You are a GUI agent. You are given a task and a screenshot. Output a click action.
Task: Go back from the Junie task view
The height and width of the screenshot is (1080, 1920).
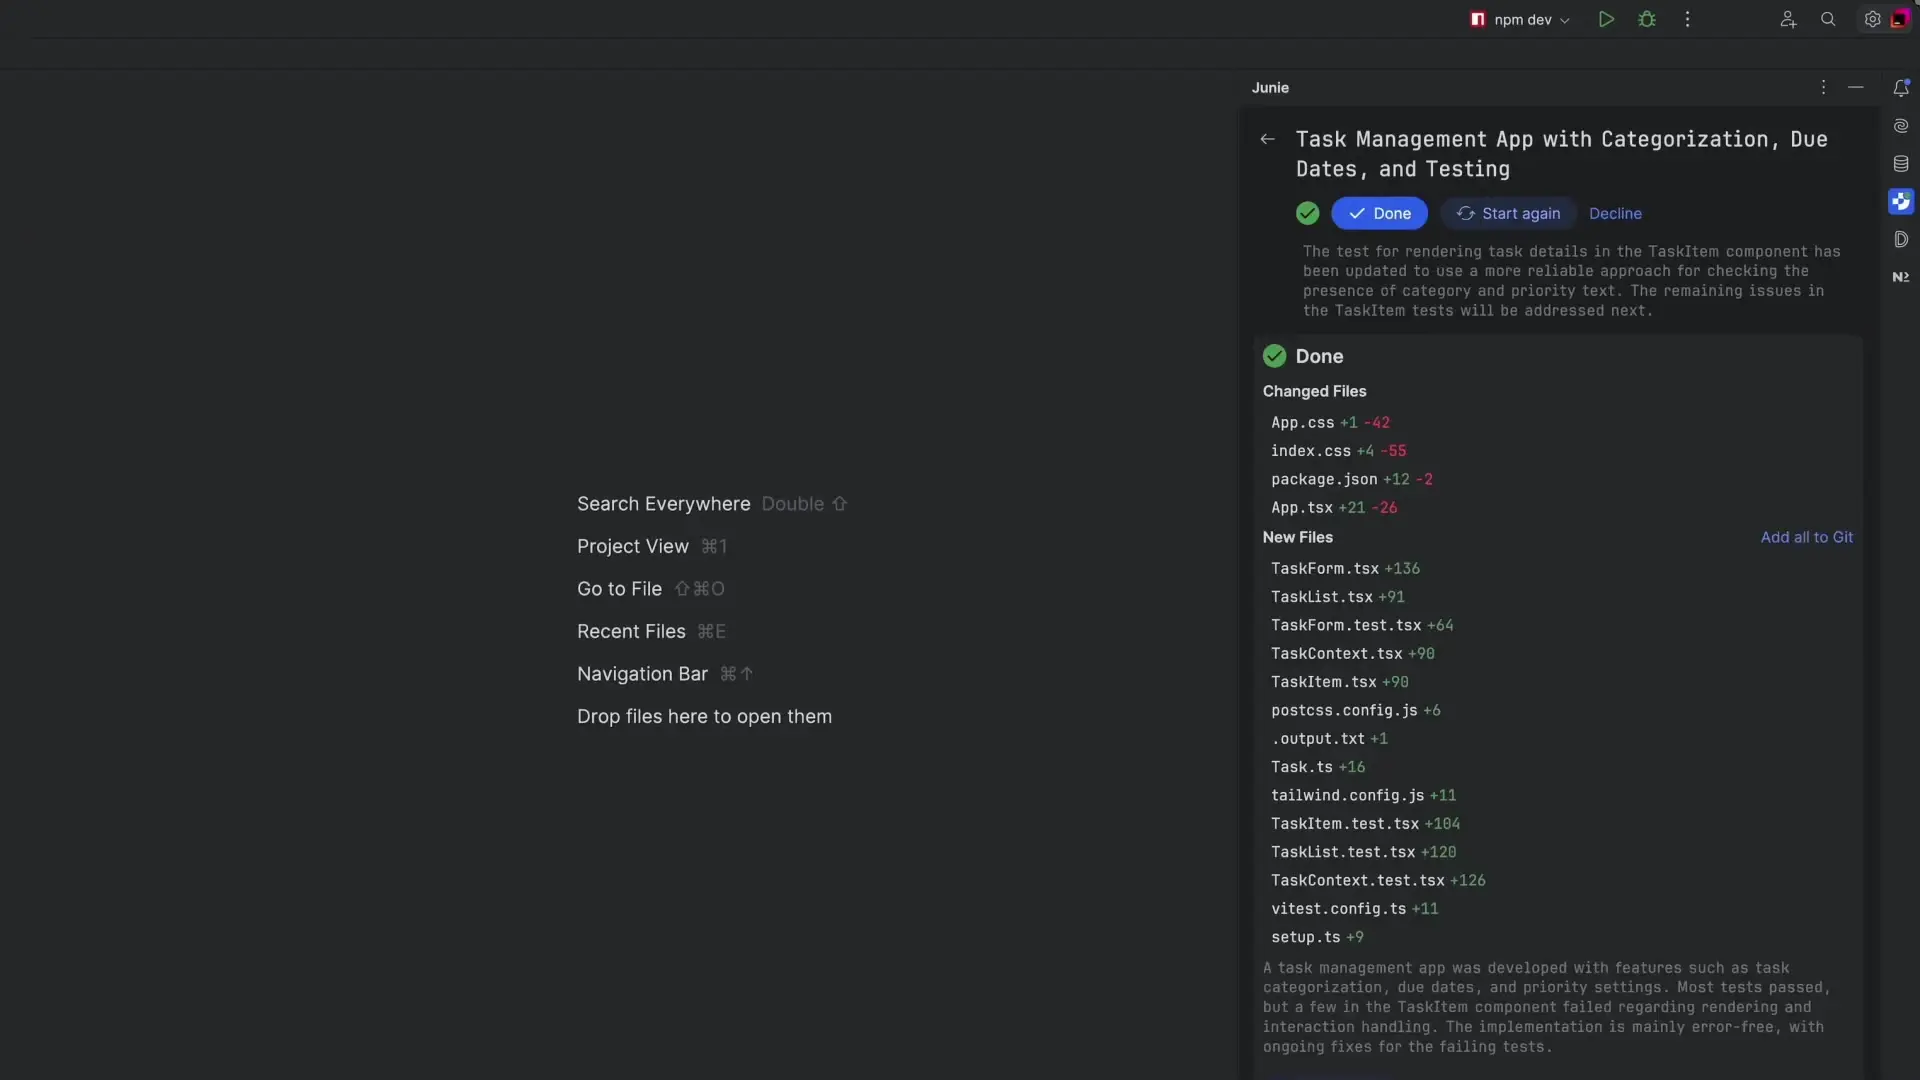[x=1267, y=139]
